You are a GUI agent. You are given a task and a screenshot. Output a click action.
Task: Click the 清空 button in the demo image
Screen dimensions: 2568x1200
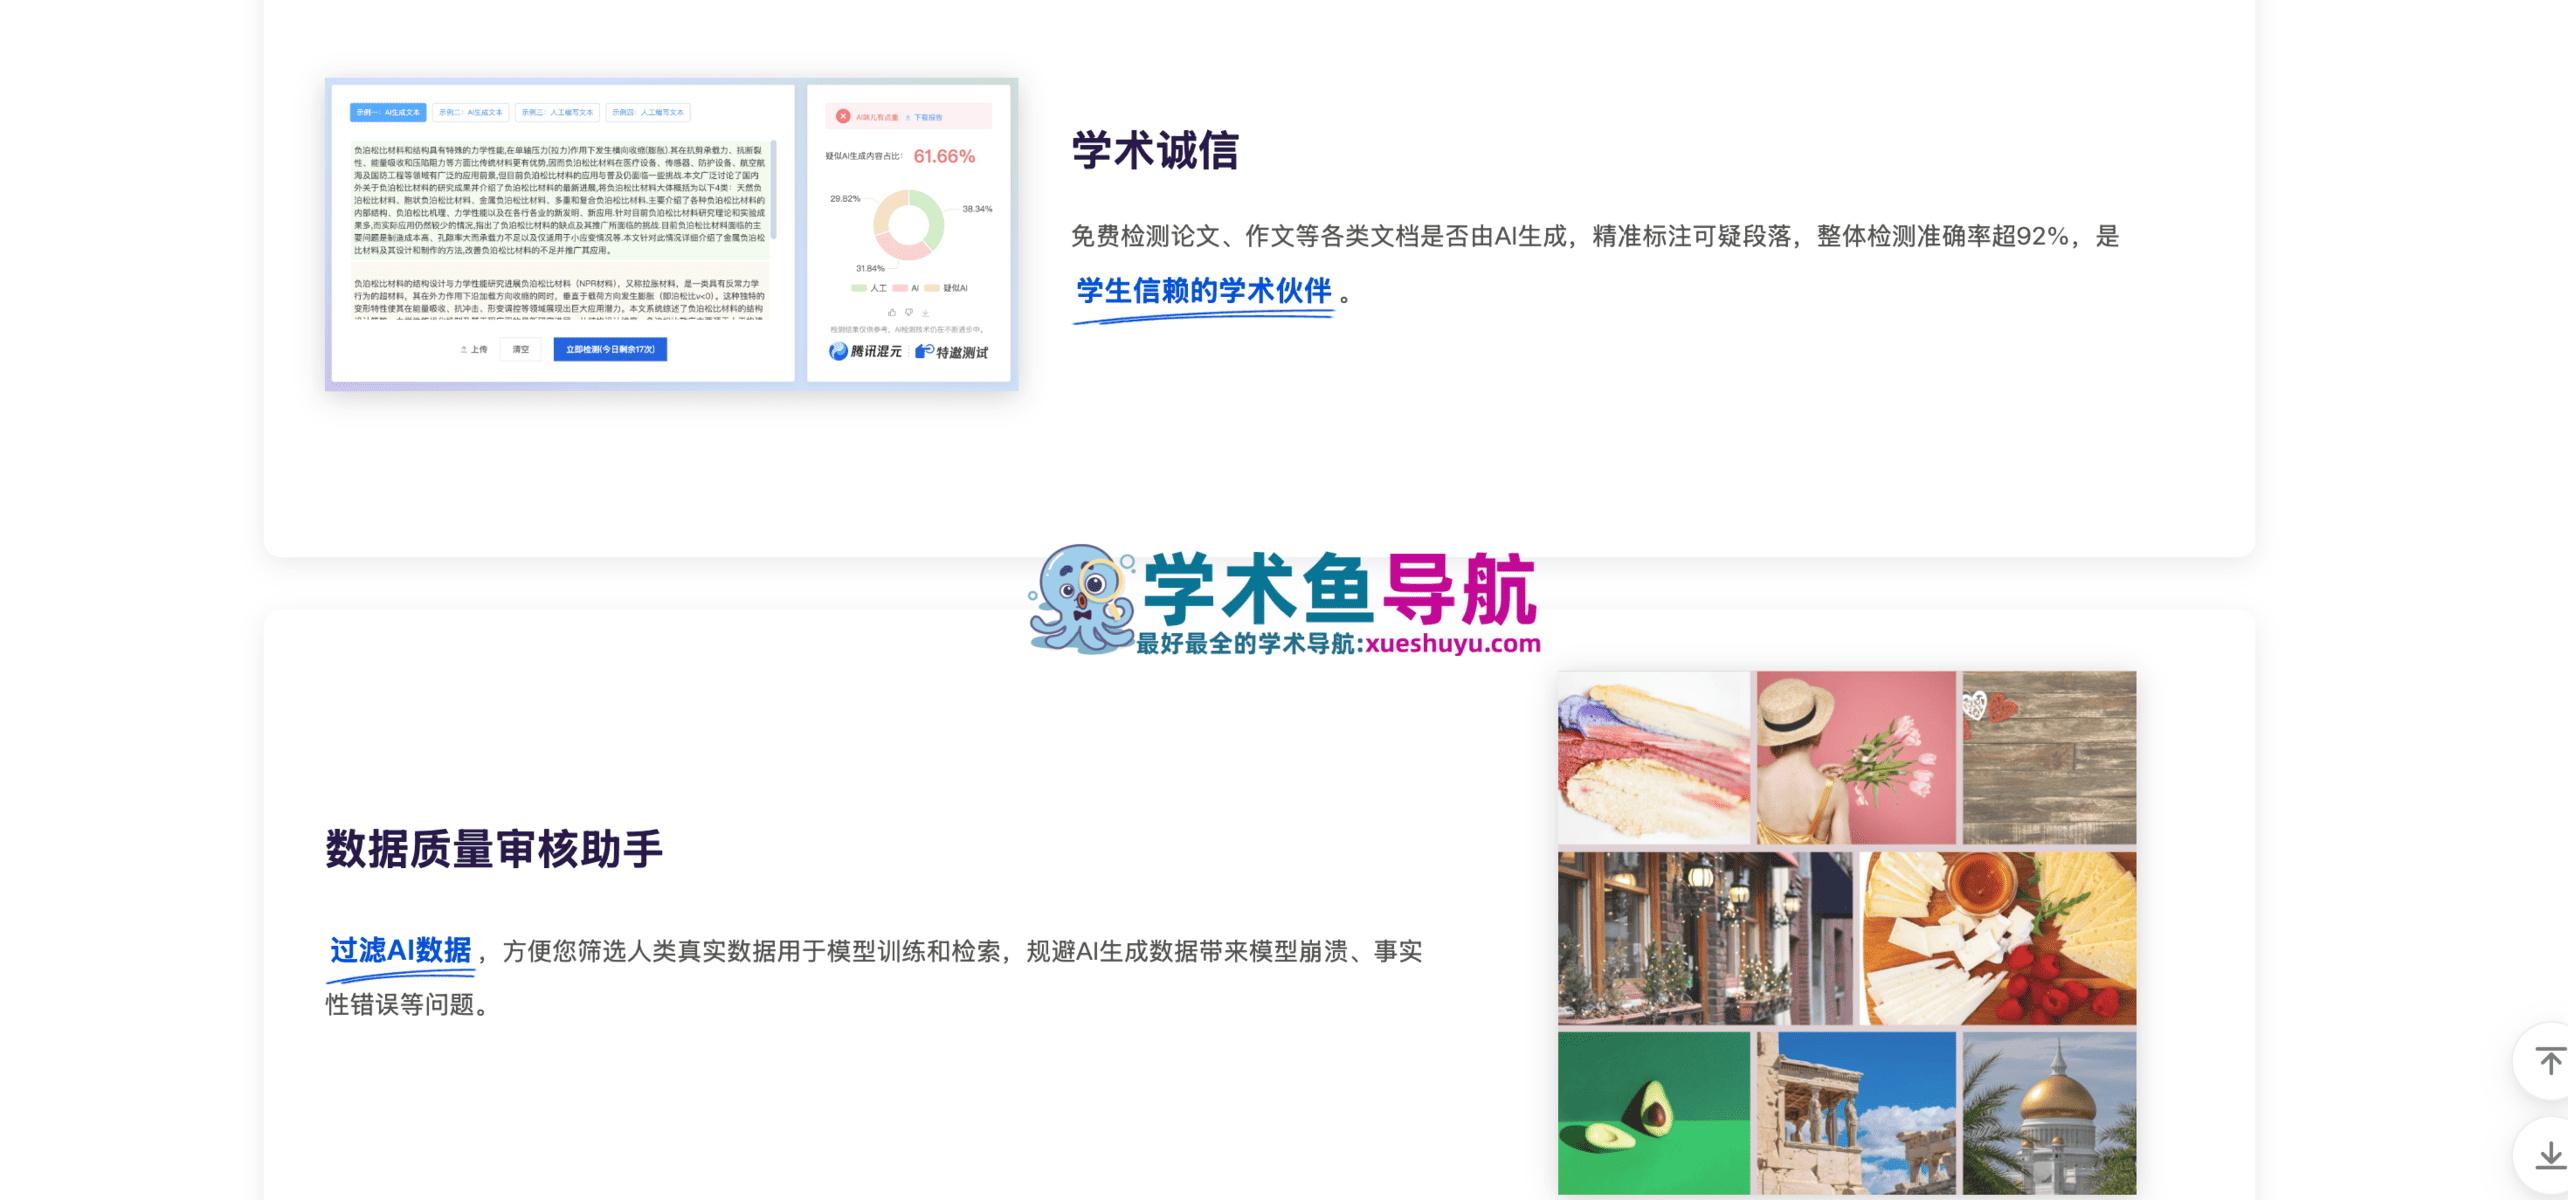521,349
